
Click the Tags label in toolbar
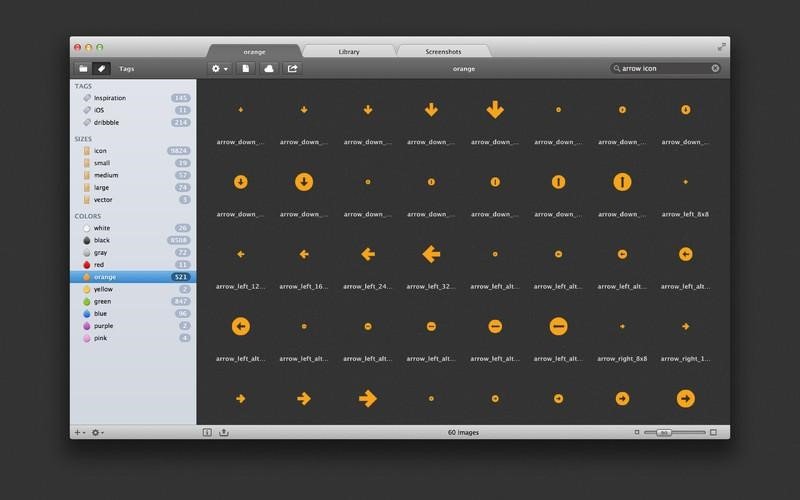click(x=127, y=68)
